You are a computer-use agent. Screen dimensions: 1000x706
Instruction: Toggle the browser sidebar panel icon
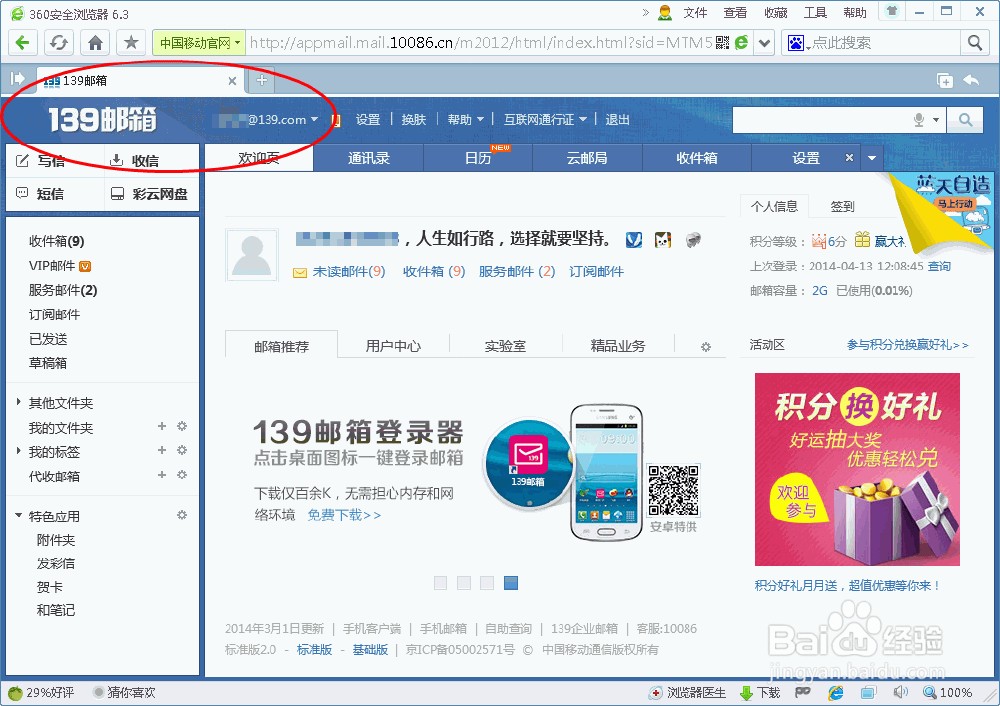point(17,78)
